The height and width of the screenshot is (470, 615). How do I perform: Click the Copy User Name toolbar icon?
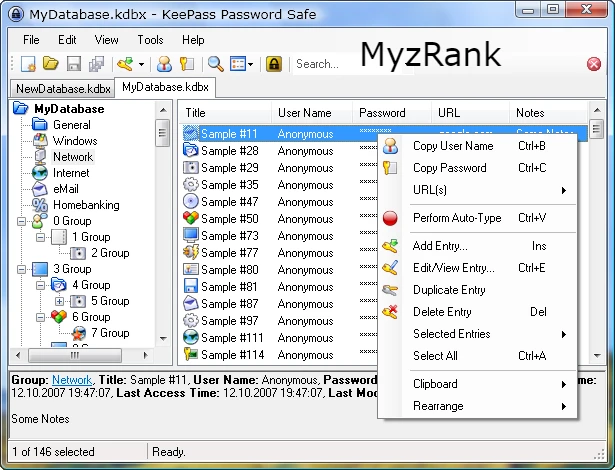tap(164, 64)
